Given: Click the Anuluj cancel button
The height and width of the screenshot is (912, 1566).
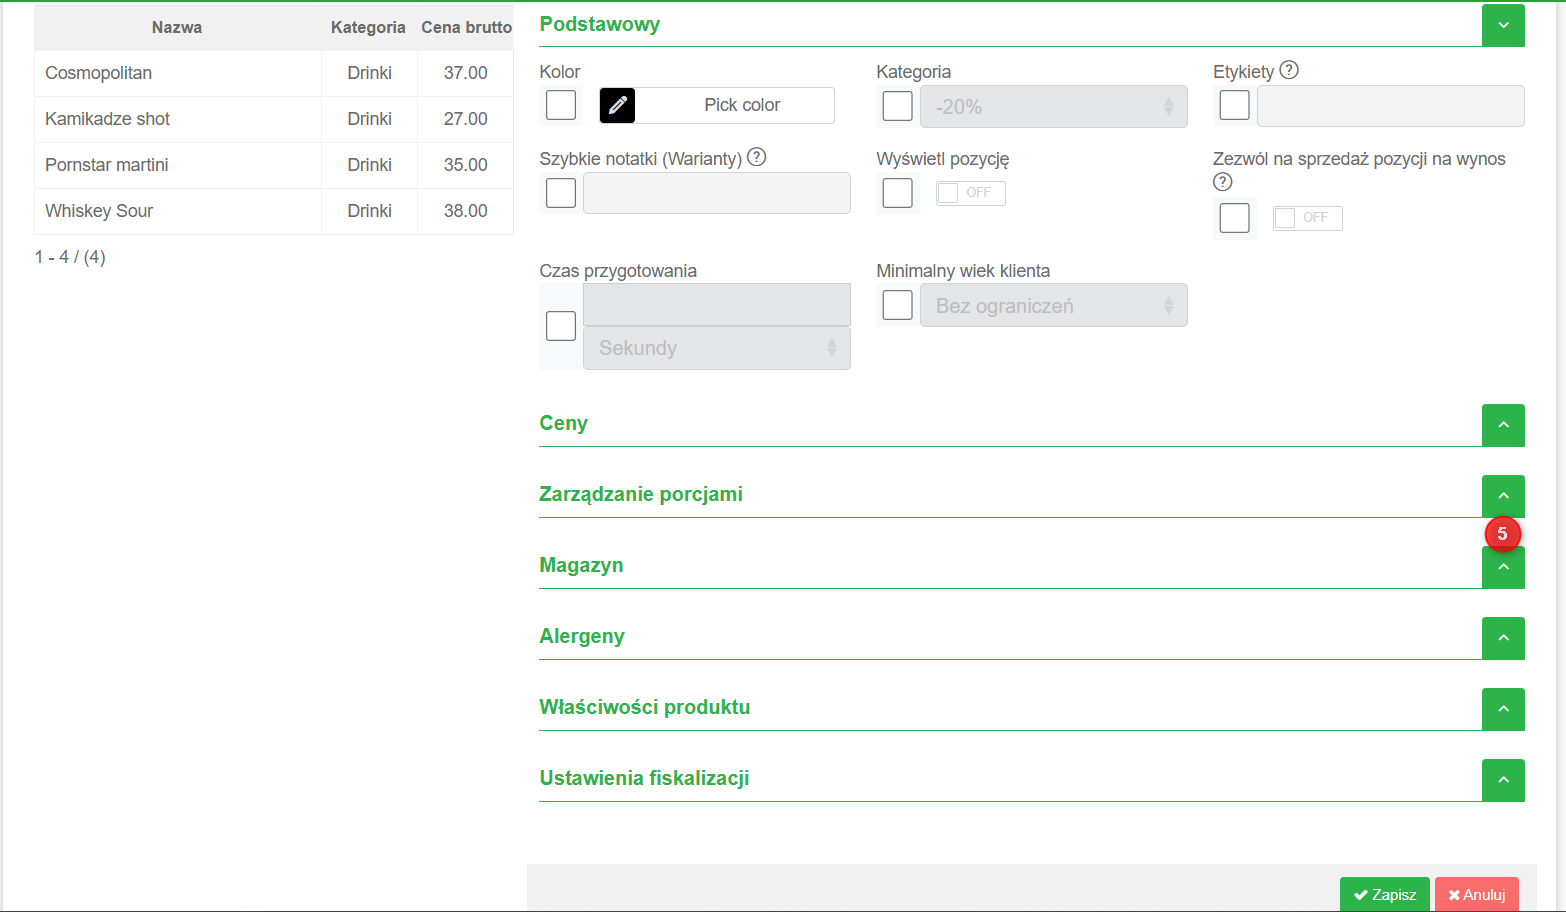Looking at the screenshot, I should pyautogui.click(x=1476, y=895).
